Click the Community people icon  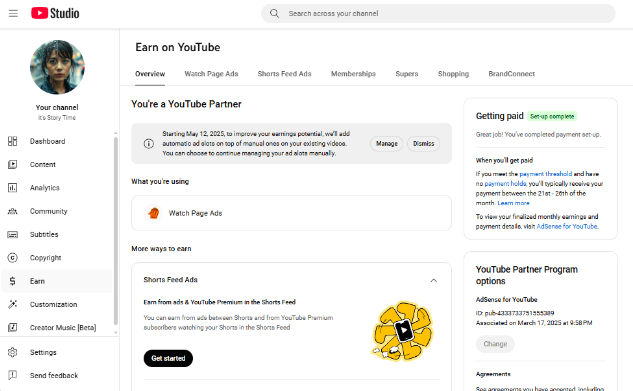tap(13, 211)
